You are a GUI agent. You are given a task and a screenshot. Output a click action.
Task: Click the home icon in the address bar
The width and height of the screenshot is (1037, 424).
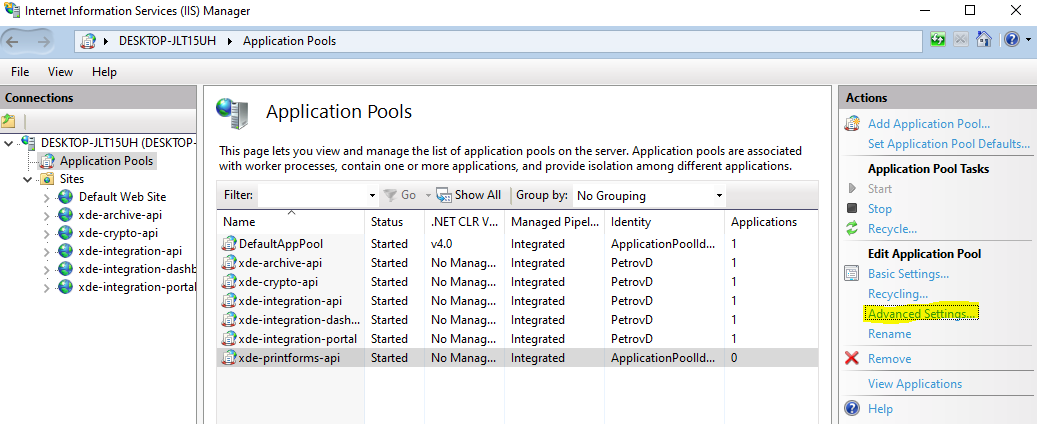coord(984,40)
